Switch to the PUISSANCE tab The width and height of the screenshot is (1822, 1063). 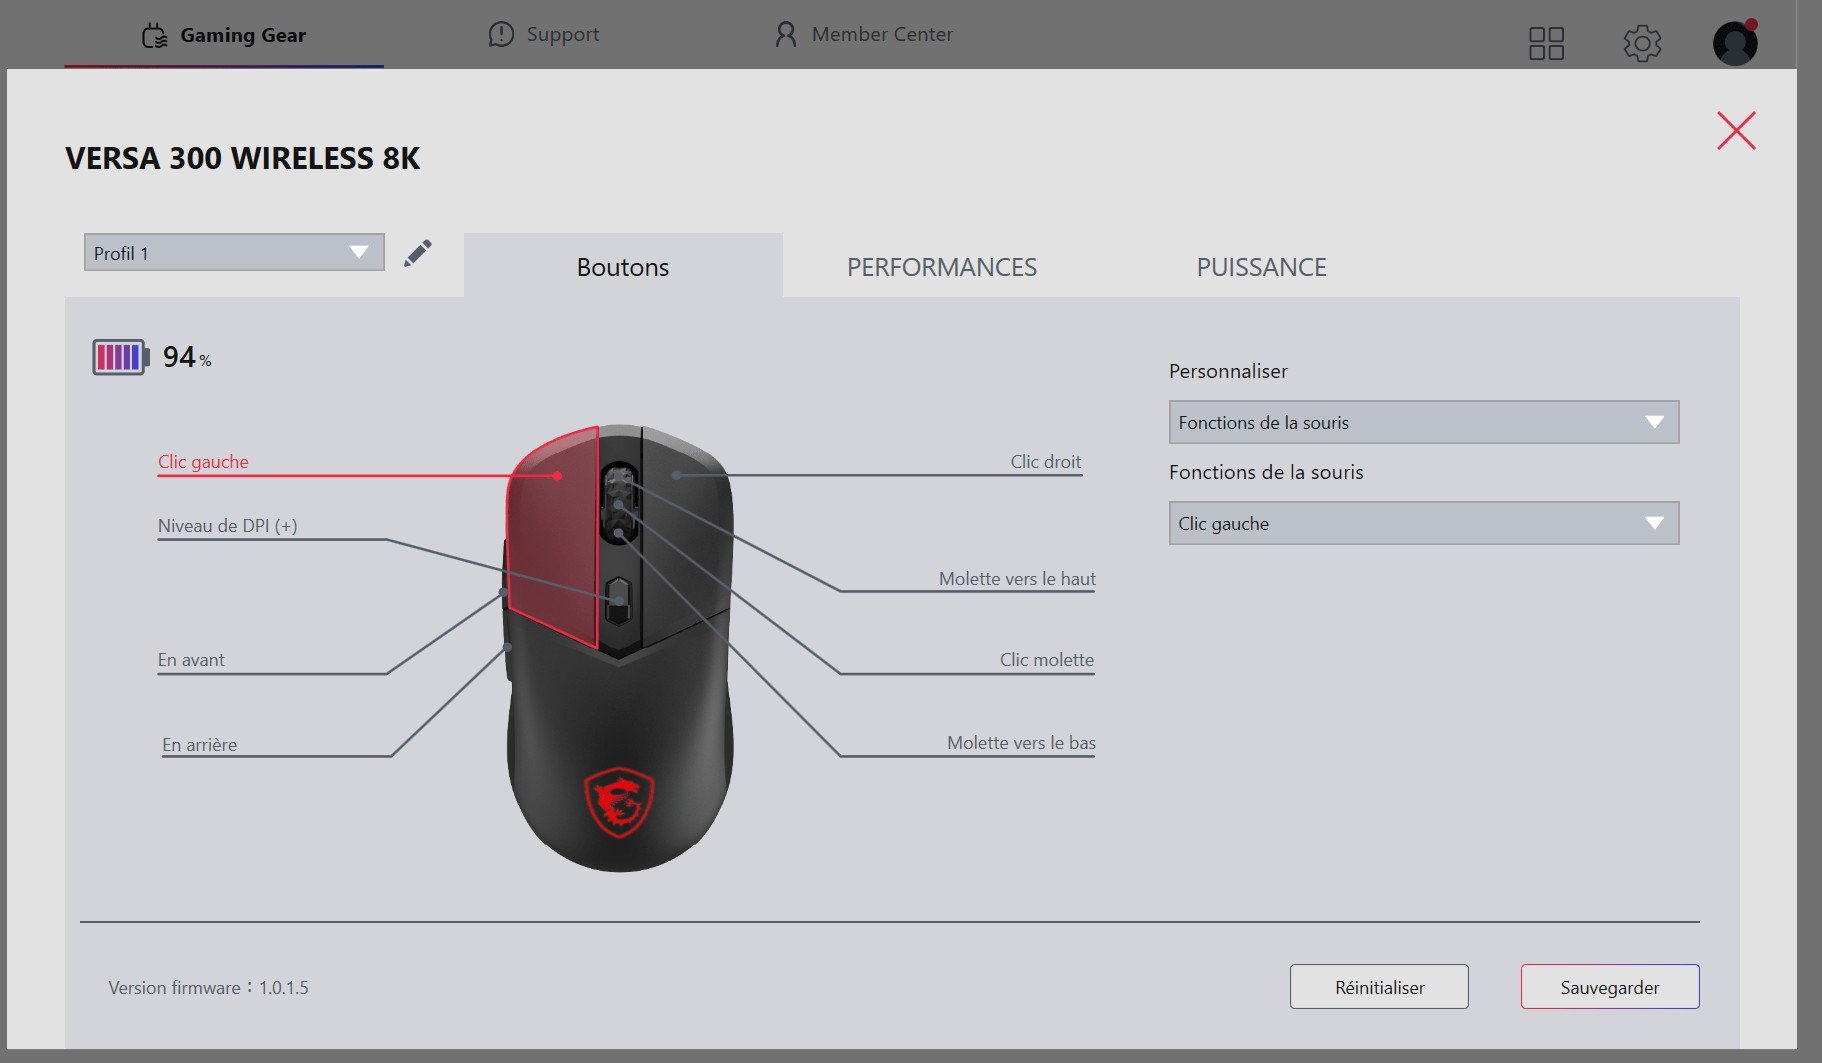(x=1262, y=267)
